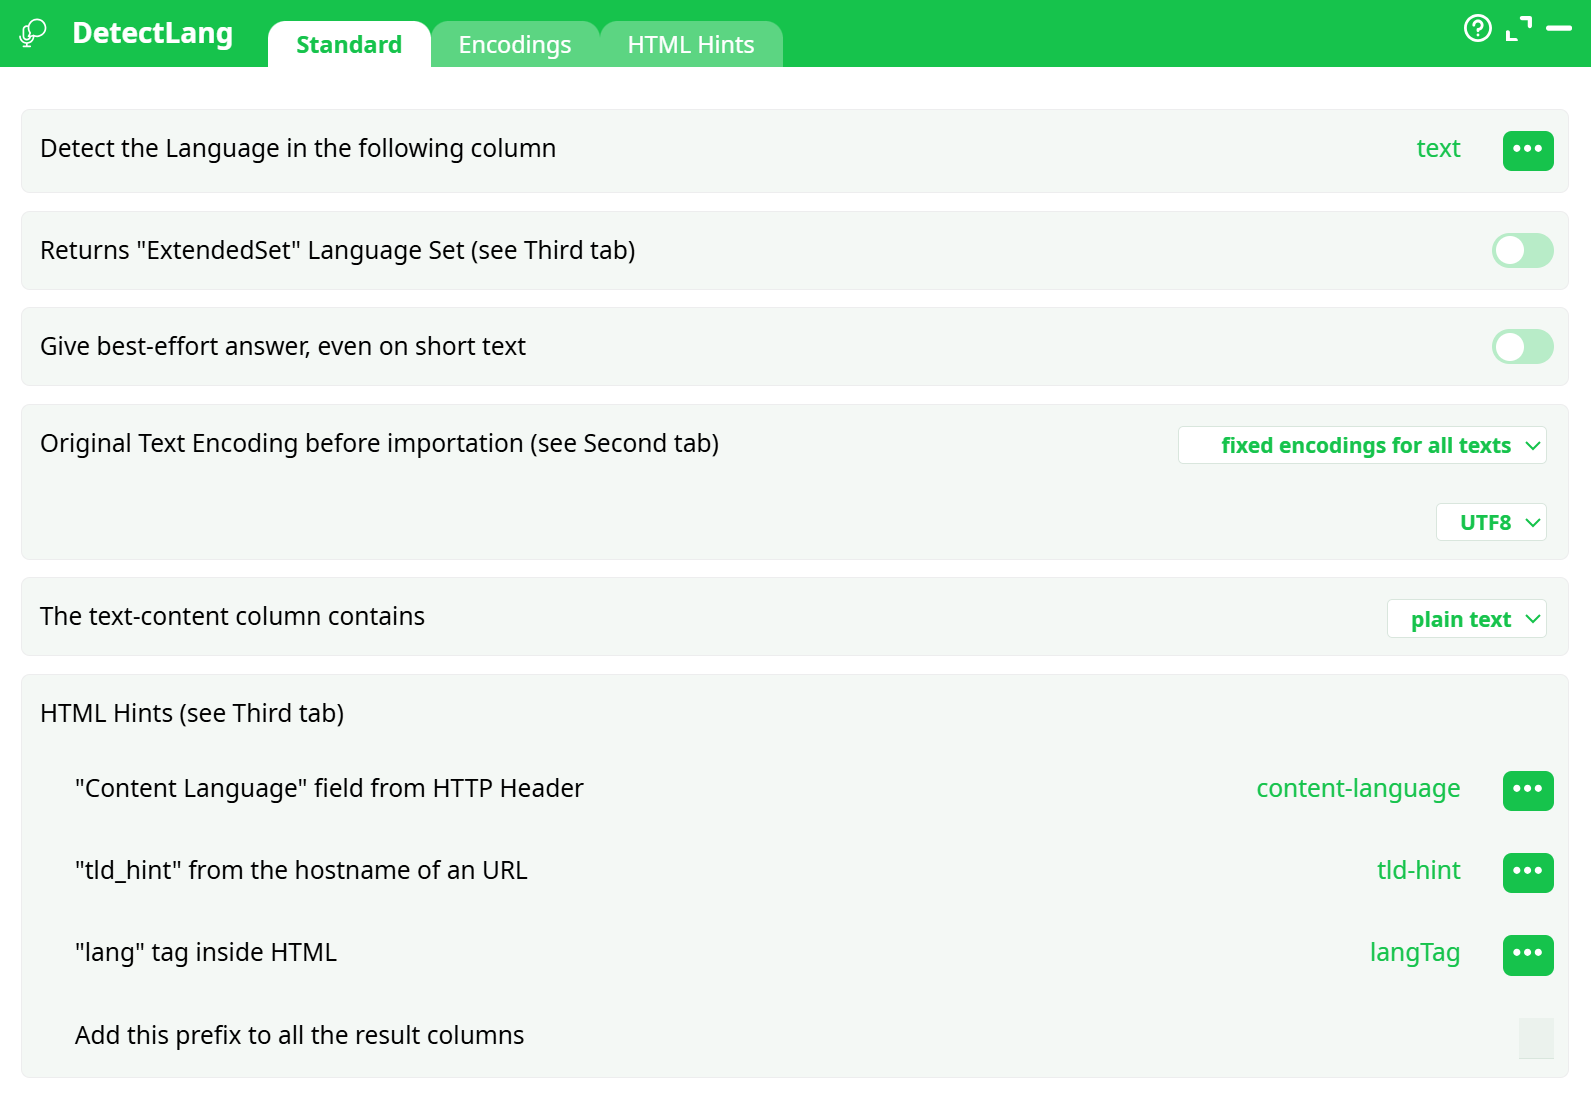Open the help question mark icon

click(x=1477, y=28)
